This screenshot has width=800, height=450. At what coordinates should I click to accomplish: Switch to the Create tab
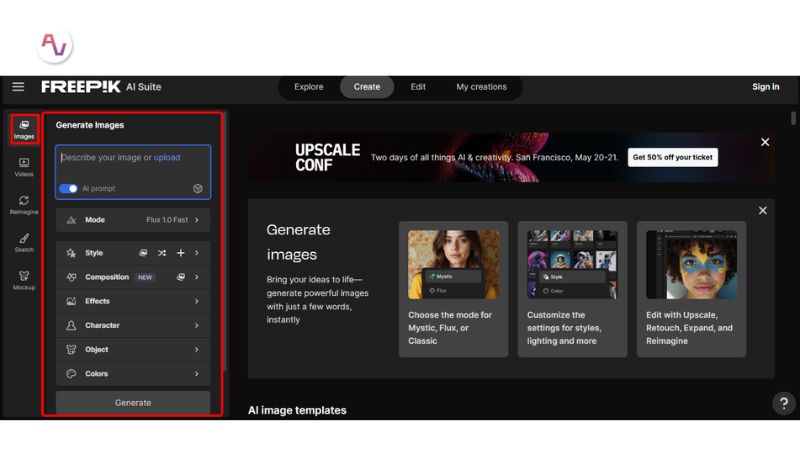(x=367, y=87)
